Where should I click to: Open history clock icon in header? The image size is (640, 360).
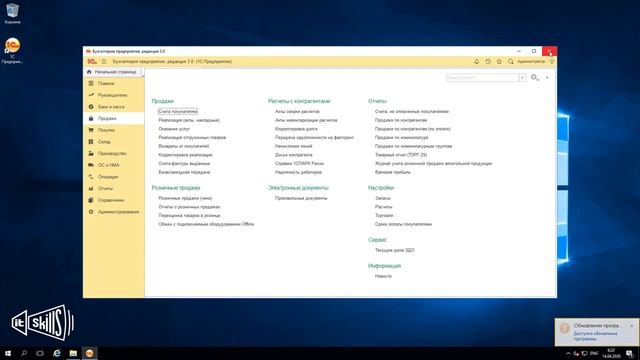(488, 62)
